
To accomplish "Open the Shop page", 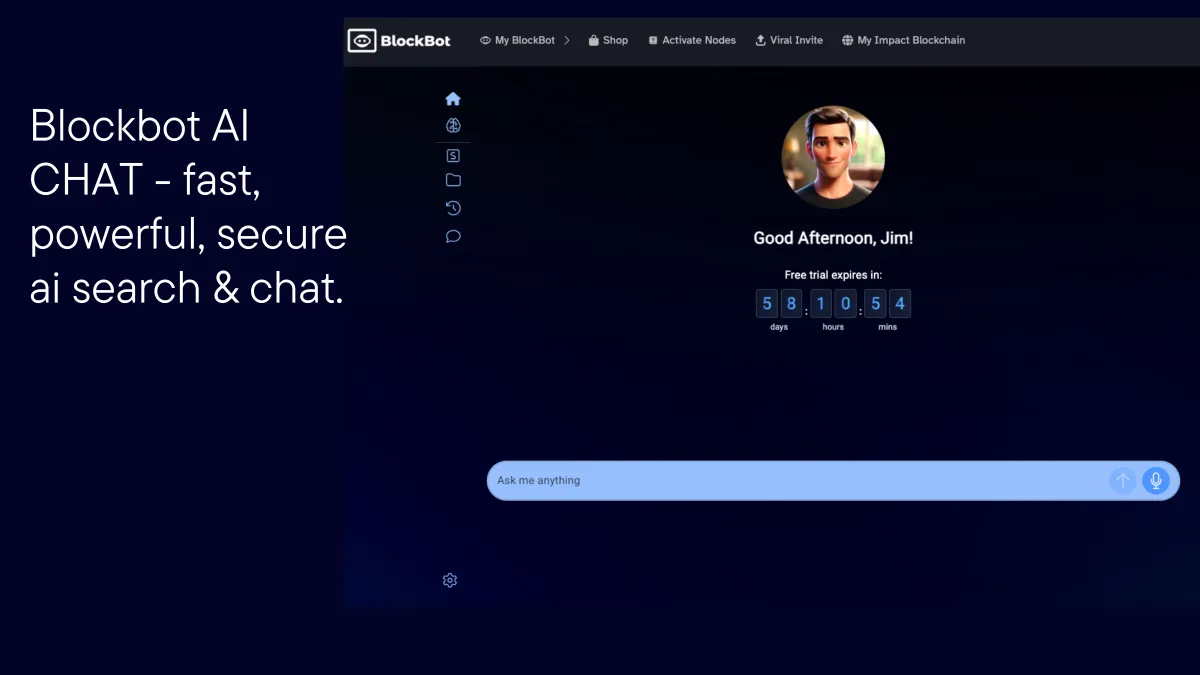I will tap(608, 41).
